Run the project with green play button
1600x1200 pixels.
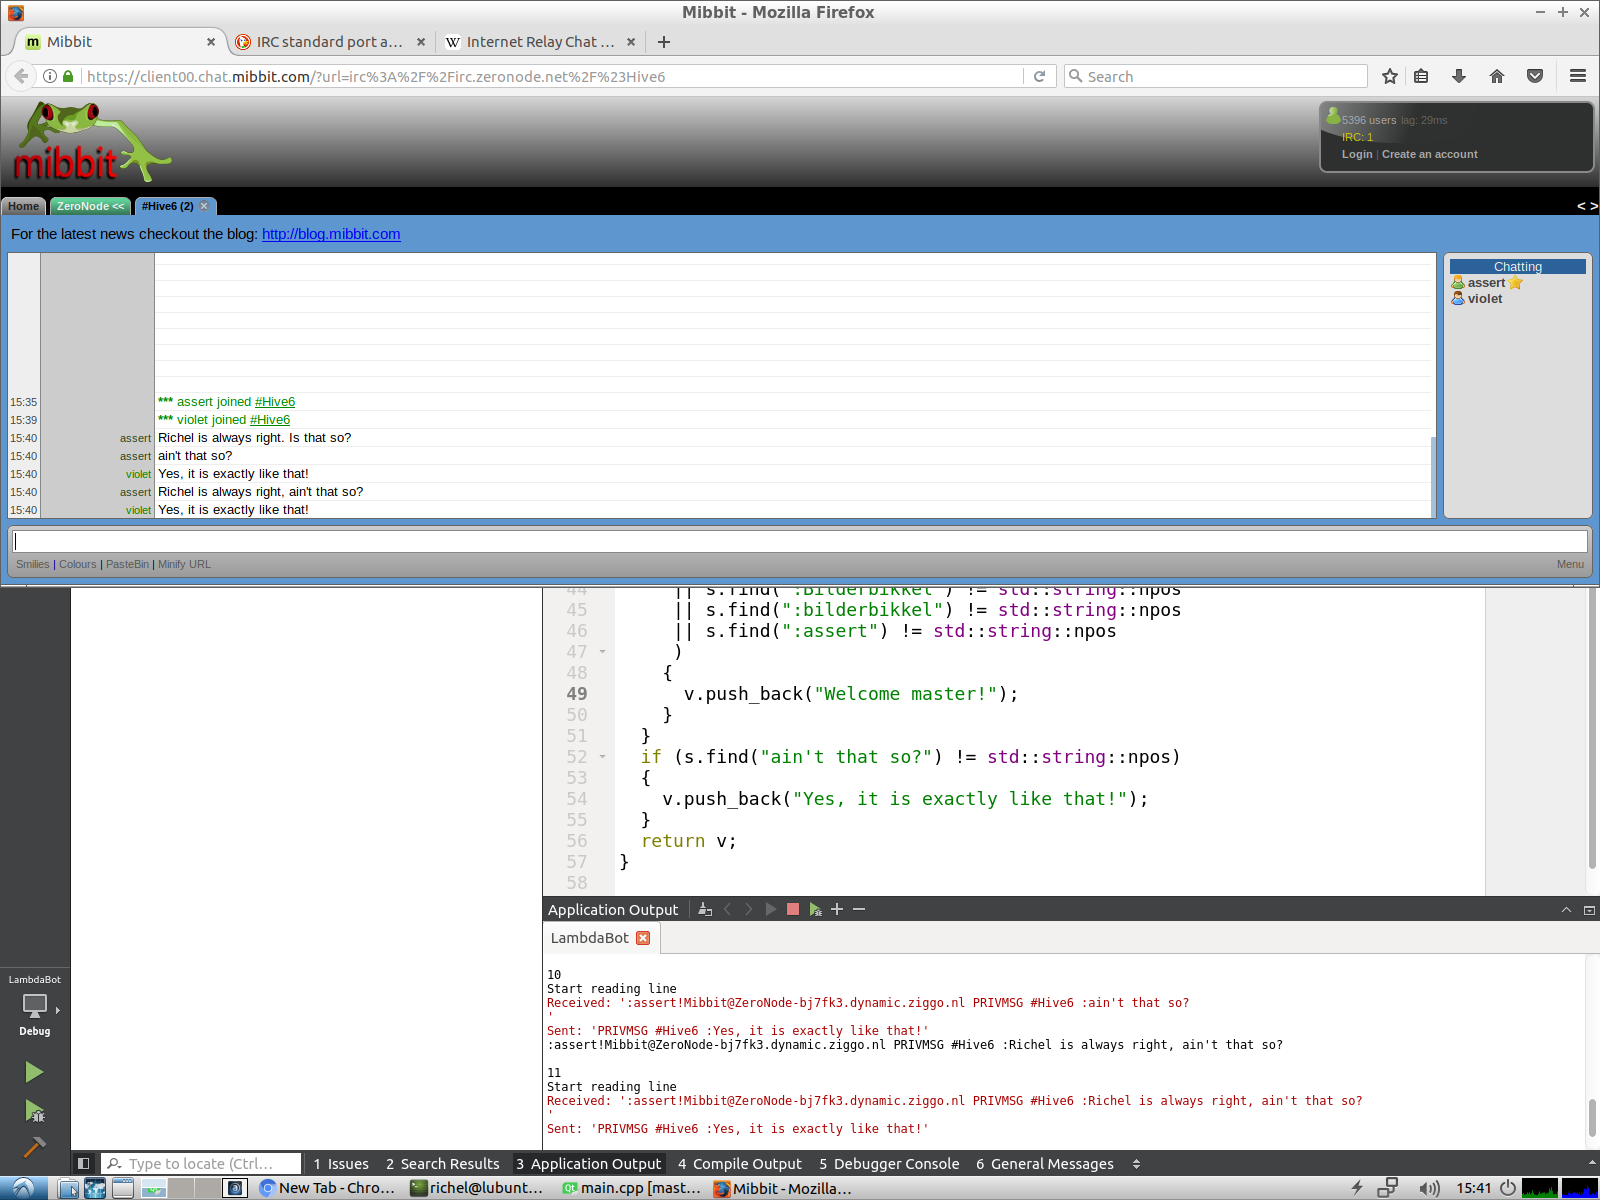(34, 1072)
